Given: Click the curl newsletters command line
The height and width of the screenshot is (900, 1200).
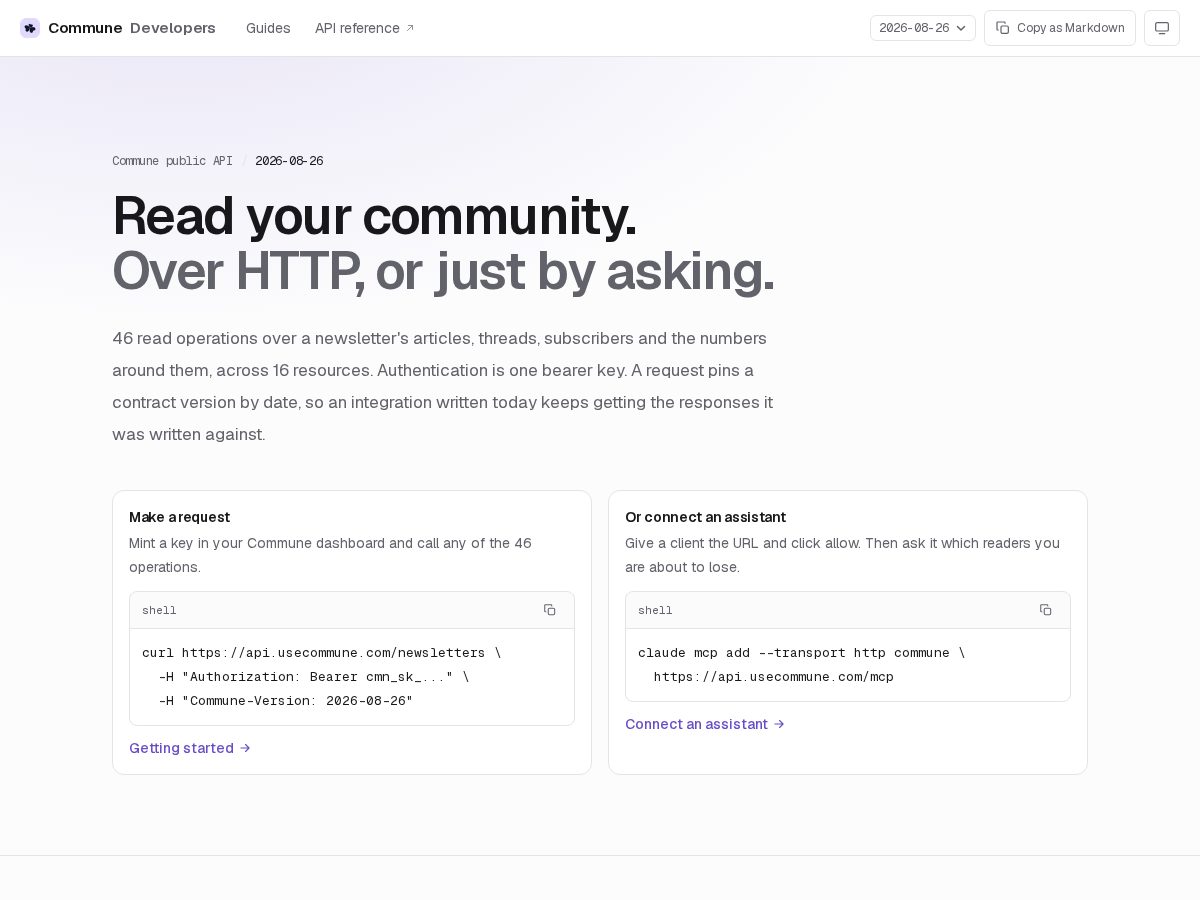Looking at the screenshot, I should click(x=322, y=653).
